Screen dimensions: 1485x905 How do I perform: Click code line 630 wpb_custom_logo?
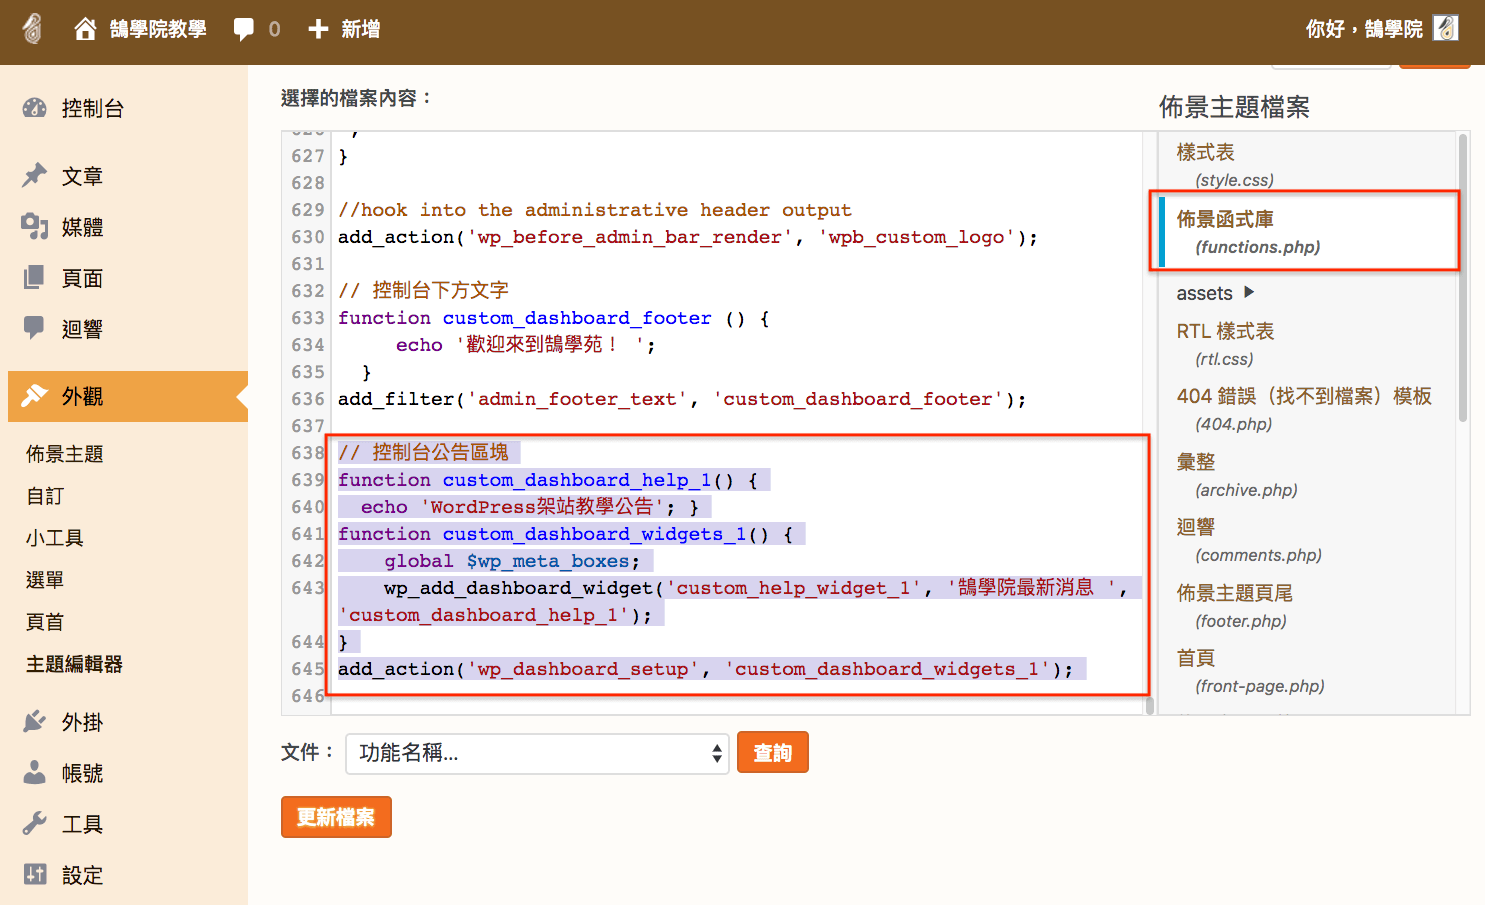688,237
